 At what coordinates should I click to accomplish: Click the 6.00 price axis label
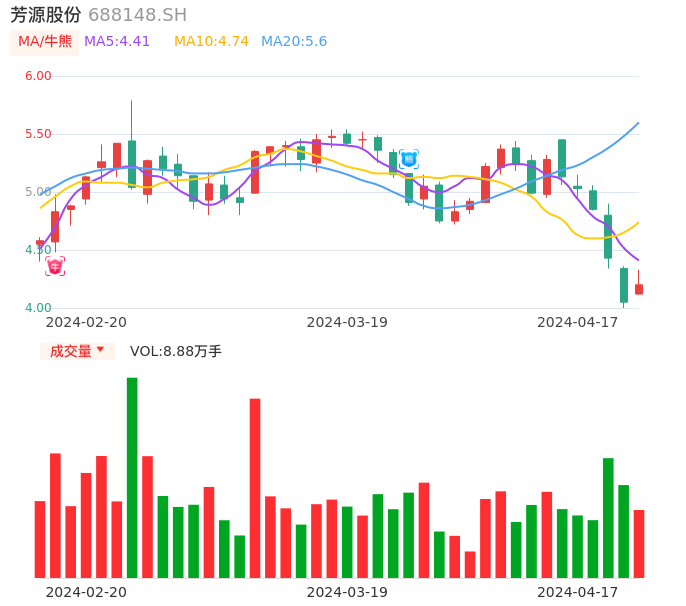38,76
